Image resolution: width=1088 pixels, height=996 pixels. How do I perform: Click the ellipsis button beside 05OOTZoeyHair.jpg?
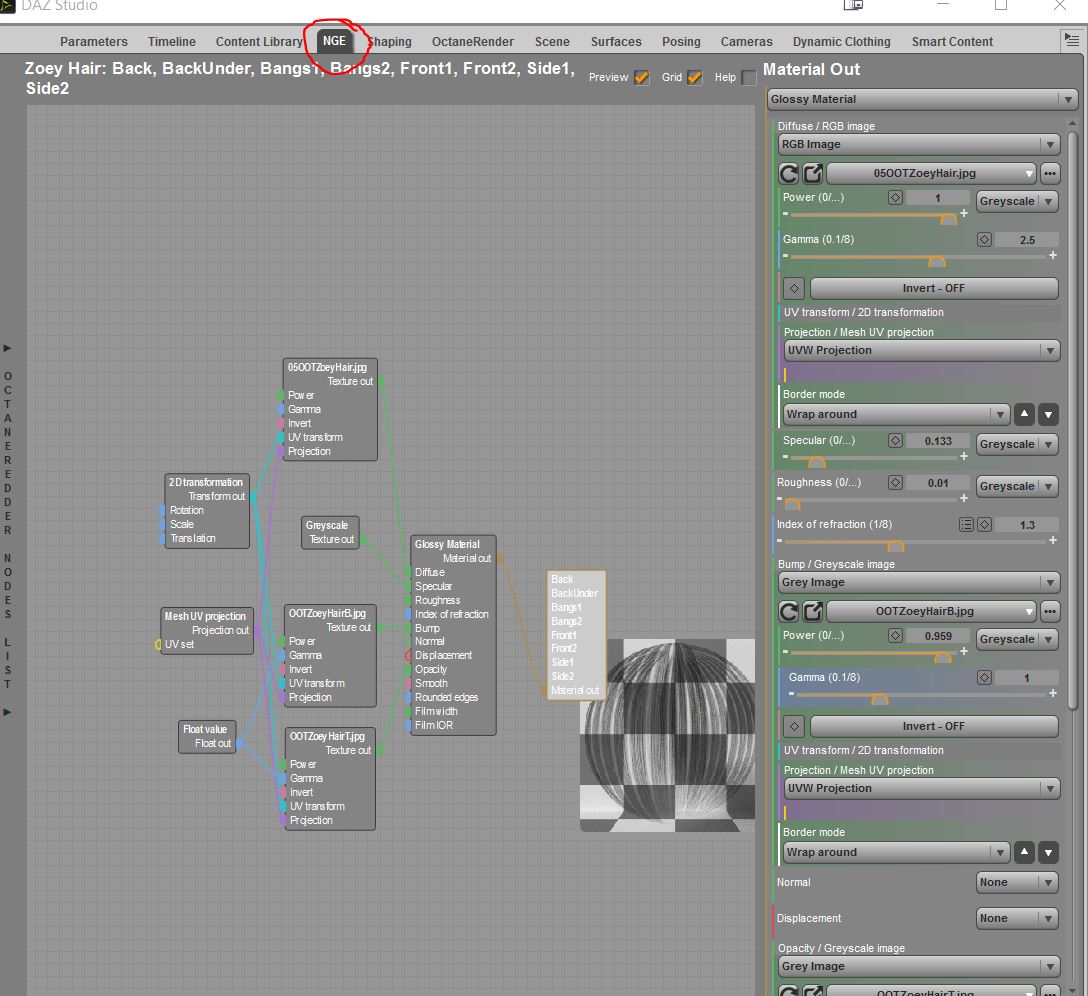tap(1050, 173)
